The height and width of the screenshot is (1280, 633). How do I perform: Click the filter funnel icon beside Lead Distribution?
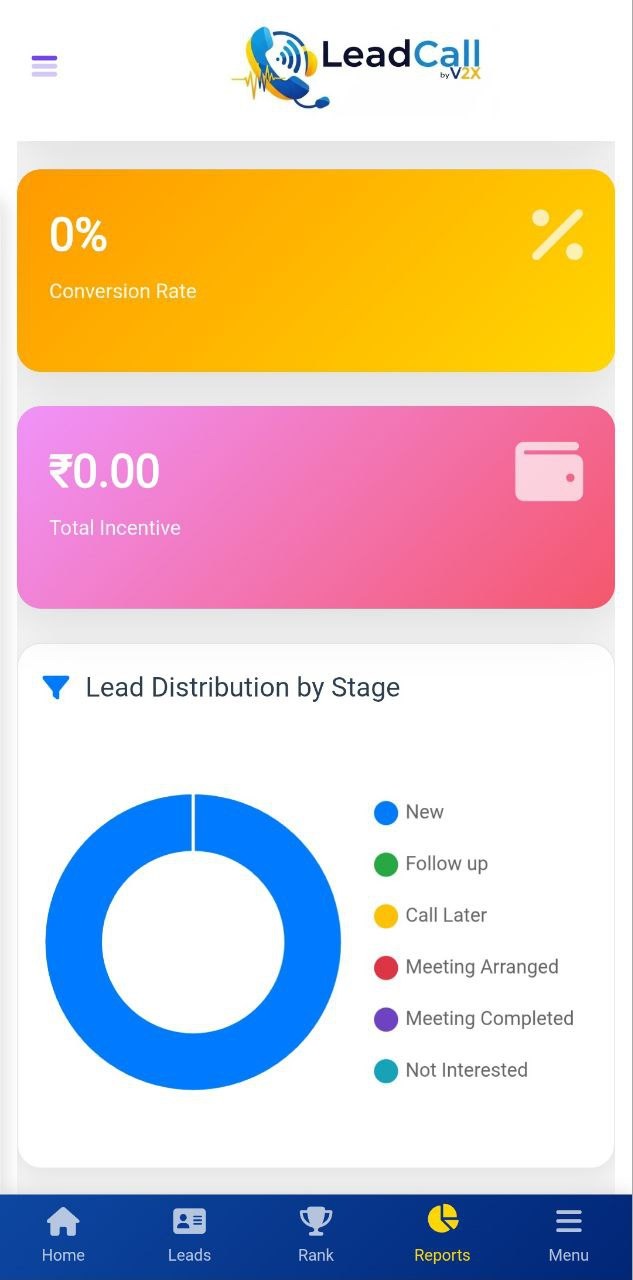(x=55, y=687)
